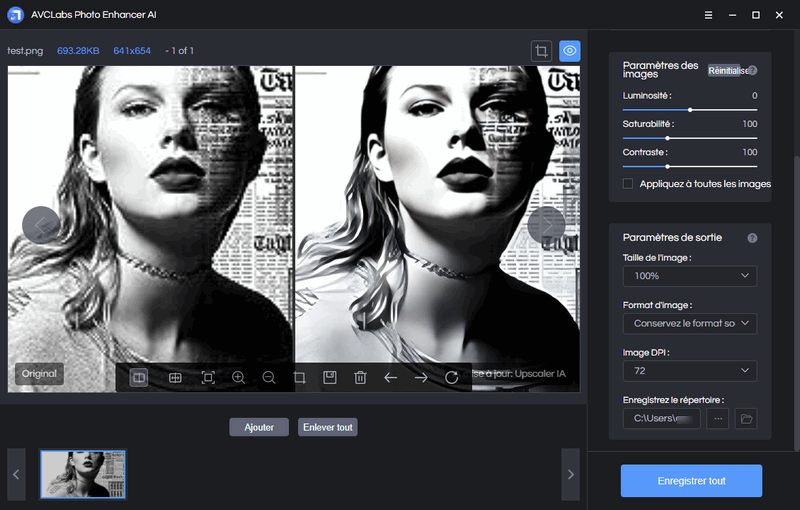The height and width of the screenshot is (510, 800).
Task: Click the file size 693.28KB
Action: (x=78, y=51)
